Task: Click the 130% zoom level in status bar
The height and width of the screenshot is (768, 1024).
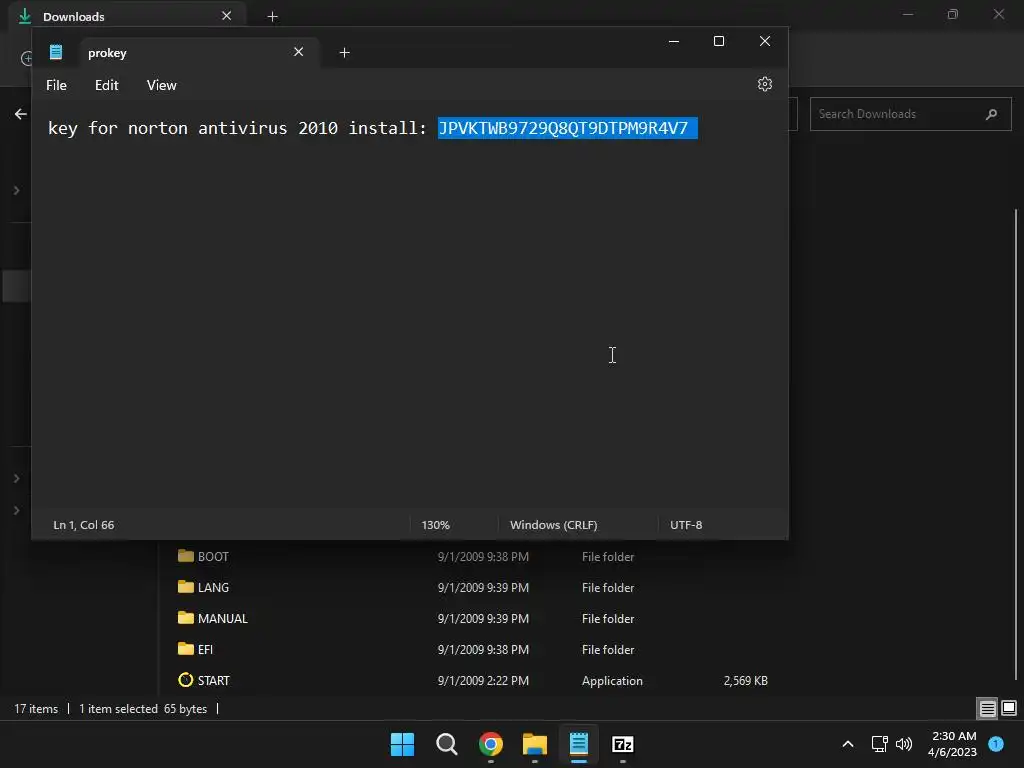Action: (x=436, y=525)
